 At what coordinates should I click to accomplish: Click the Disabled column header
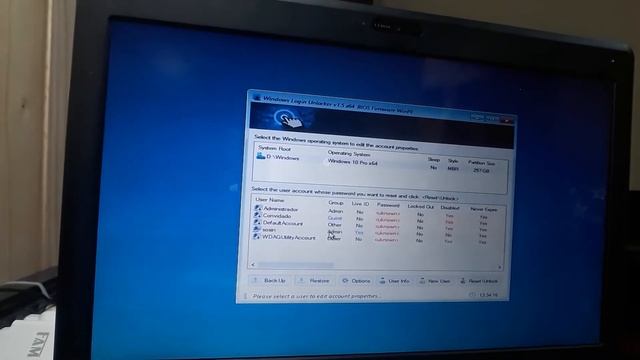[x=450, y=208]
